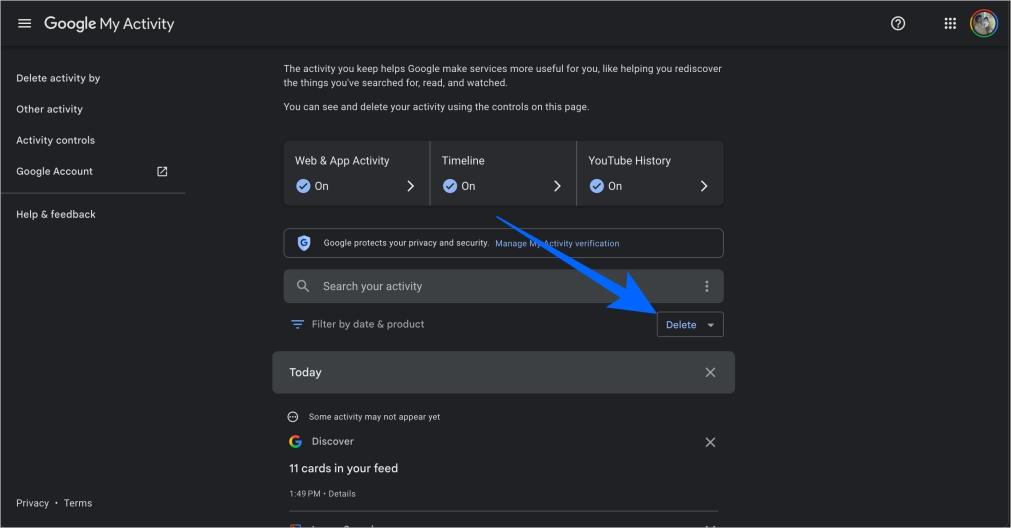
Task: Click the 'YouTube History' card title
Action: [x=629, y=161]
